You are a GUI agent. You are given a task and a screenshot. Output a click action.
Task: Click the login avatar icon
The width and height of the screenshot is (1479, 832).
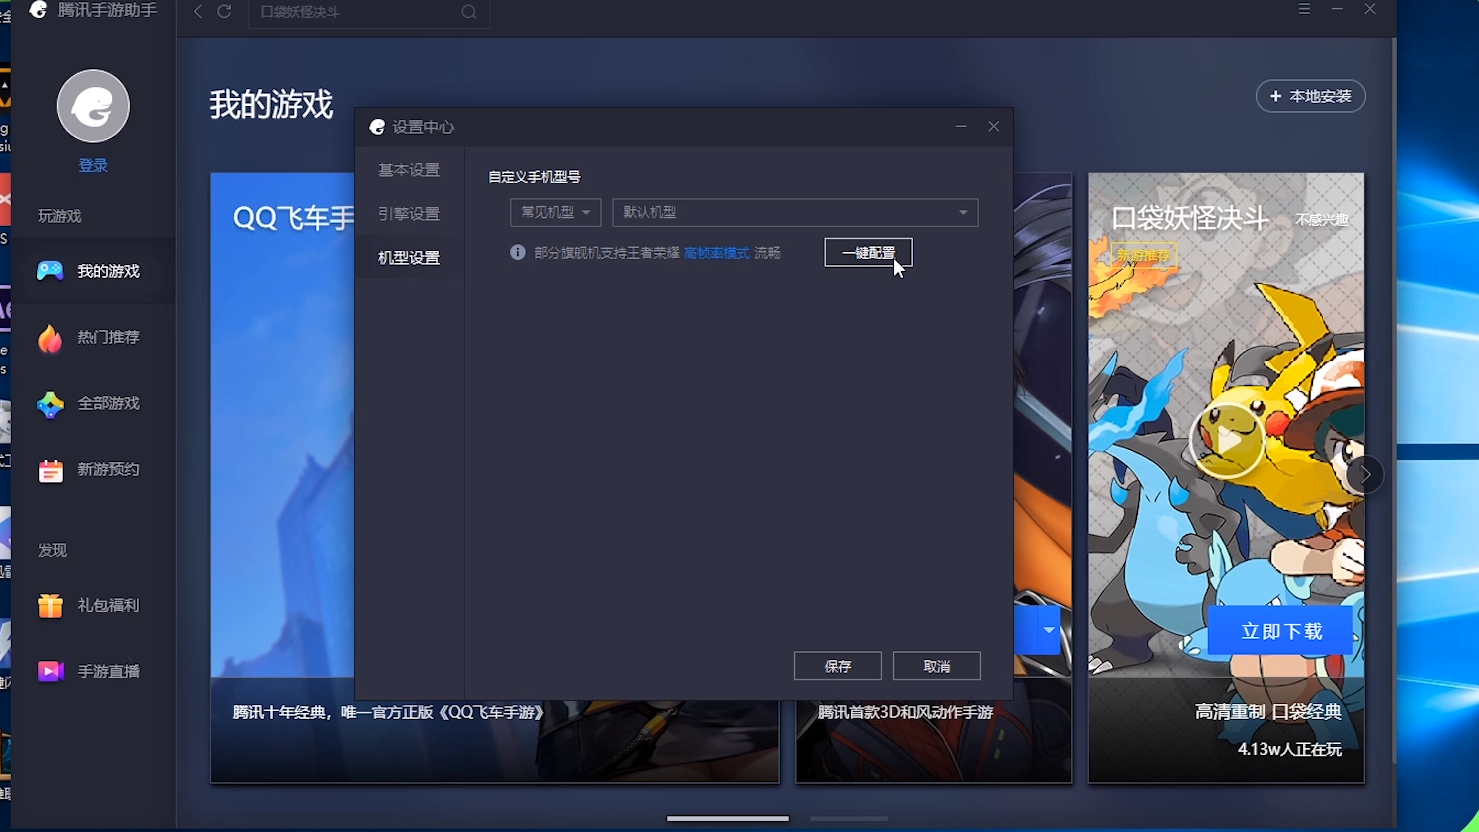point(93,106)
